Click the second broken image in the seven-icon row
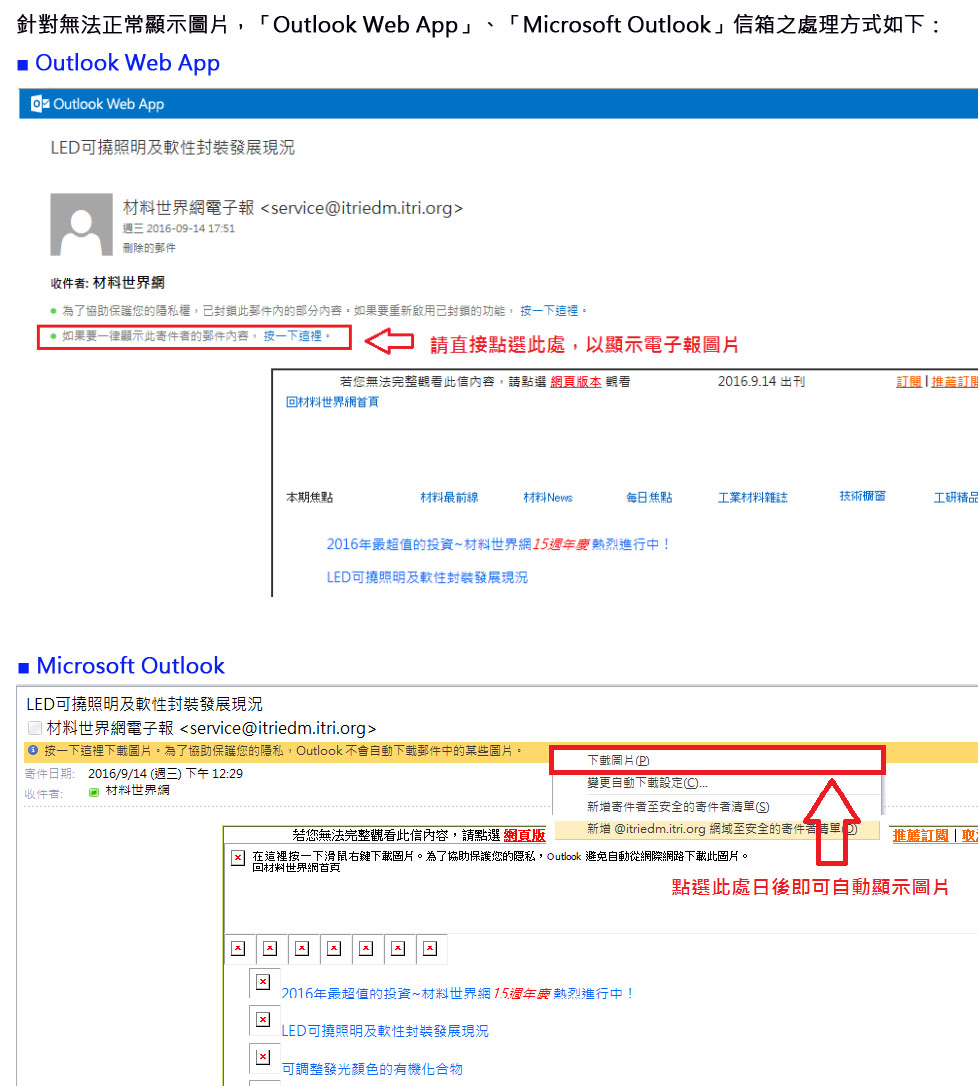978x1086 pixels. coord(270,949)
